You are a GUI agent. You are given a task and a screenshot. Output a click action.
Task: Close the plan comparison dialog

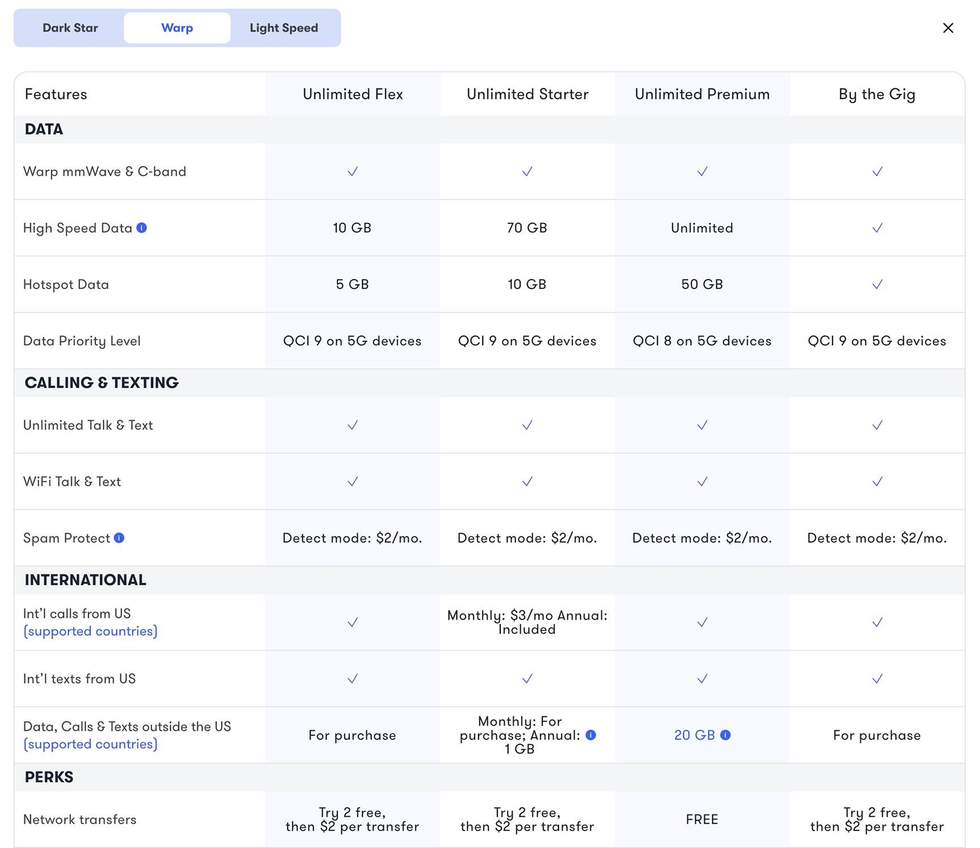948,28
